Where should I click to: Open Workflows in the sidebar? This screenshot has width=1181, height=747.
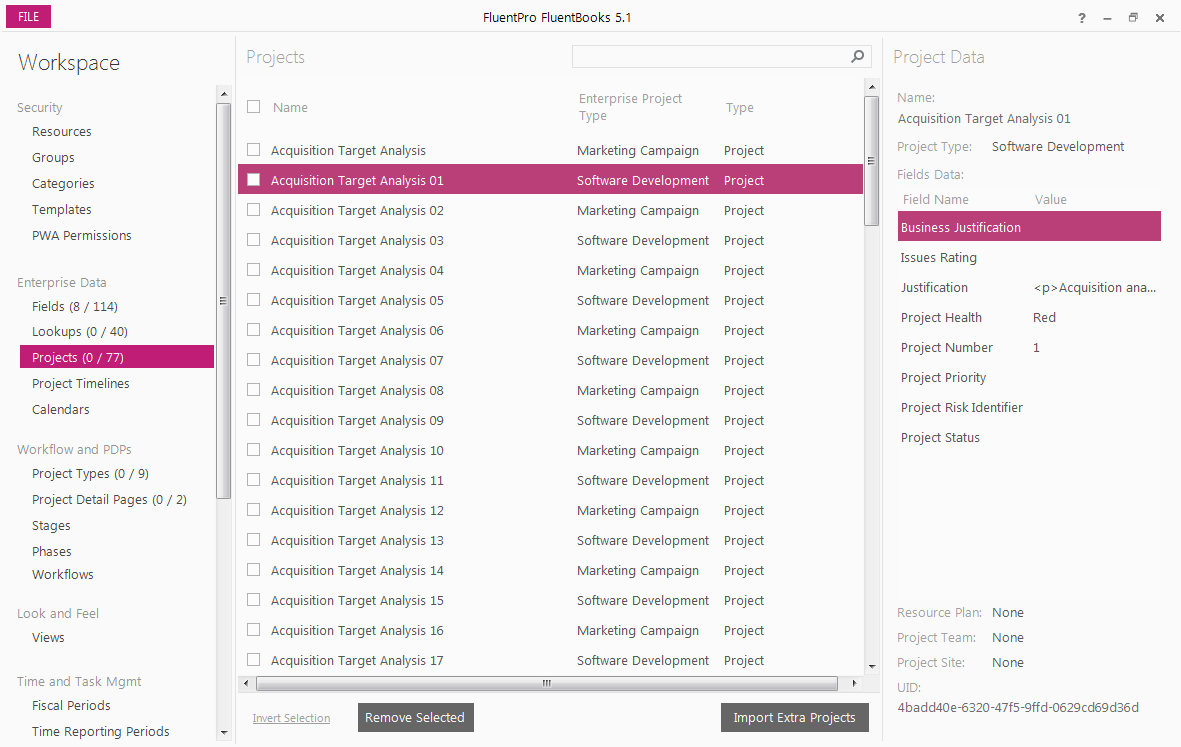point(63,575)
